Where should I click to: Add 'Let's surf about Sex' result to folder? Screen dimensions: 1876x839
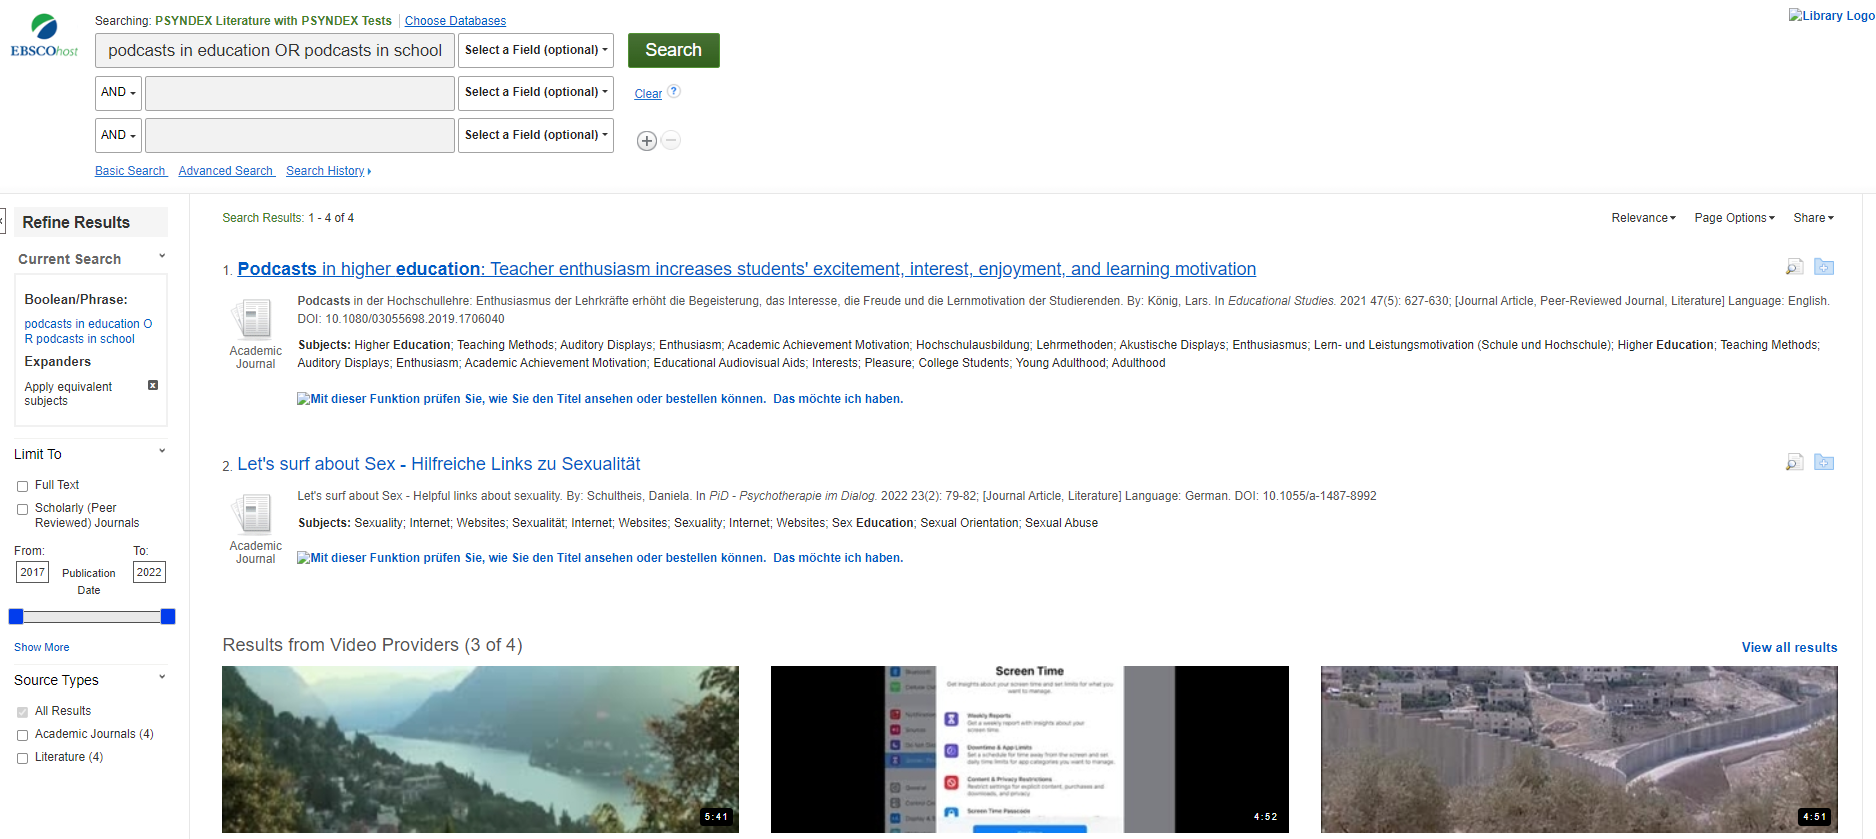click(1824, 462)
